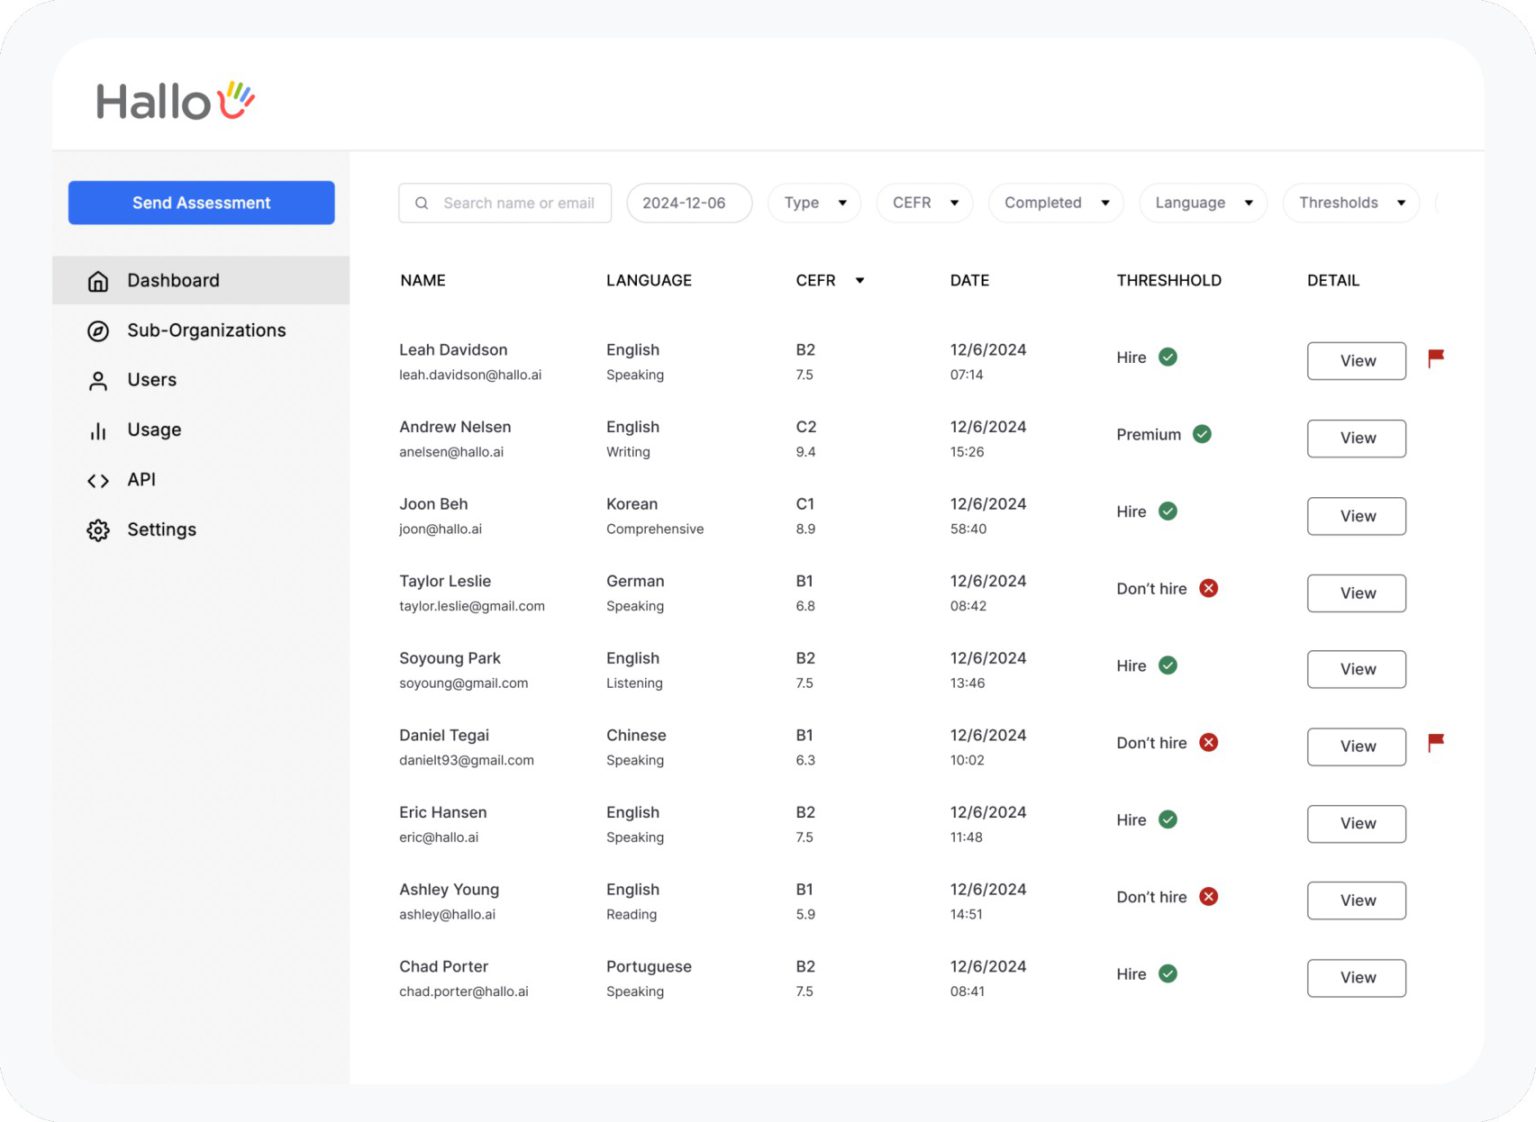Open the API code brackets icon
1536x1122 pixels.
coord(97,480)
